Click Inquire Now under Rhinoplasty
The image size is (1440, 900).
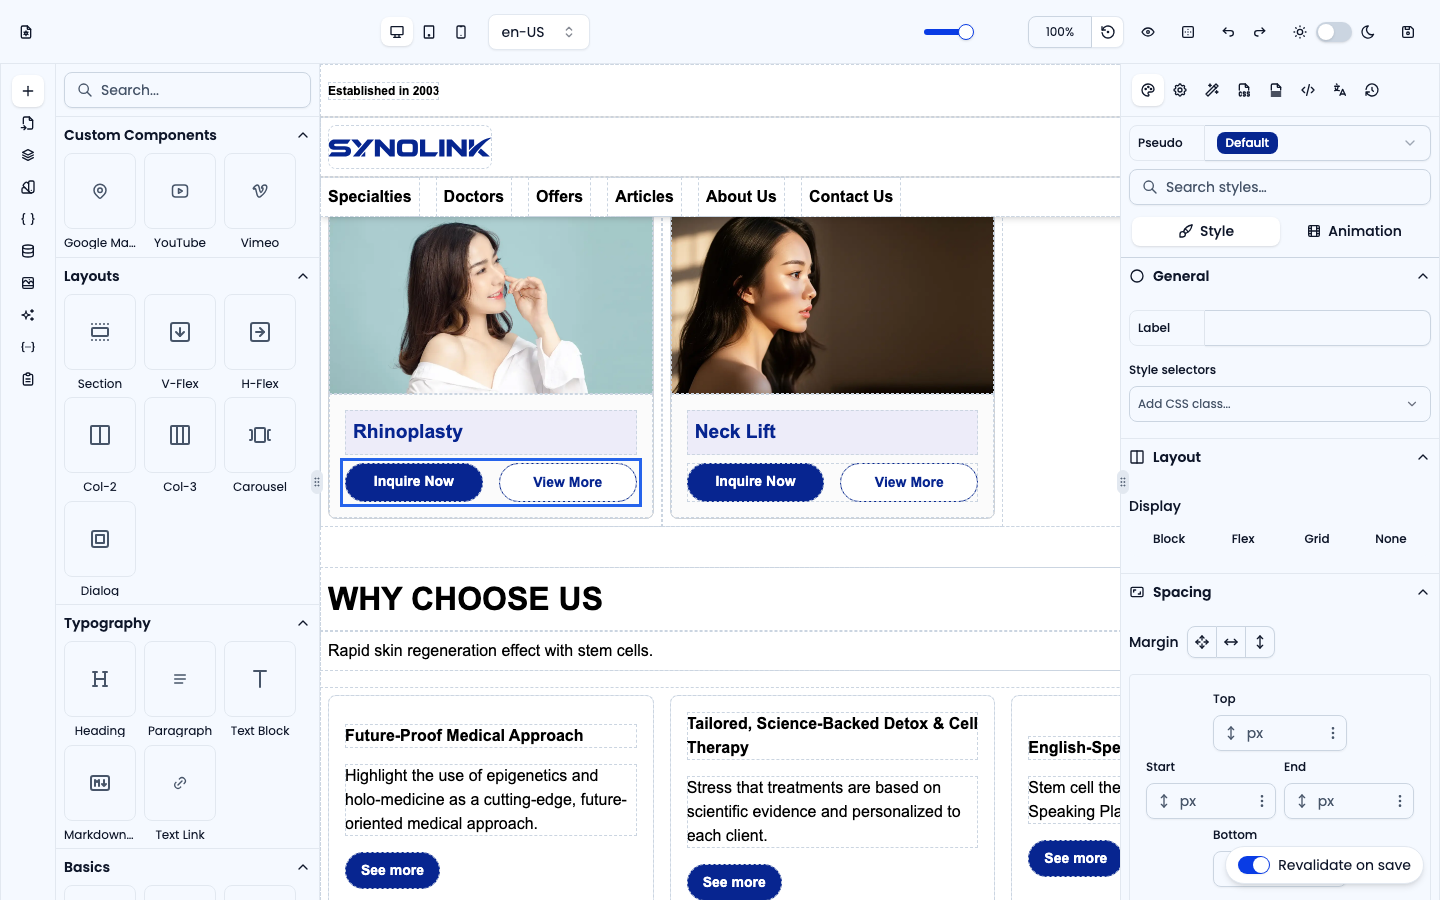(414, 482)
